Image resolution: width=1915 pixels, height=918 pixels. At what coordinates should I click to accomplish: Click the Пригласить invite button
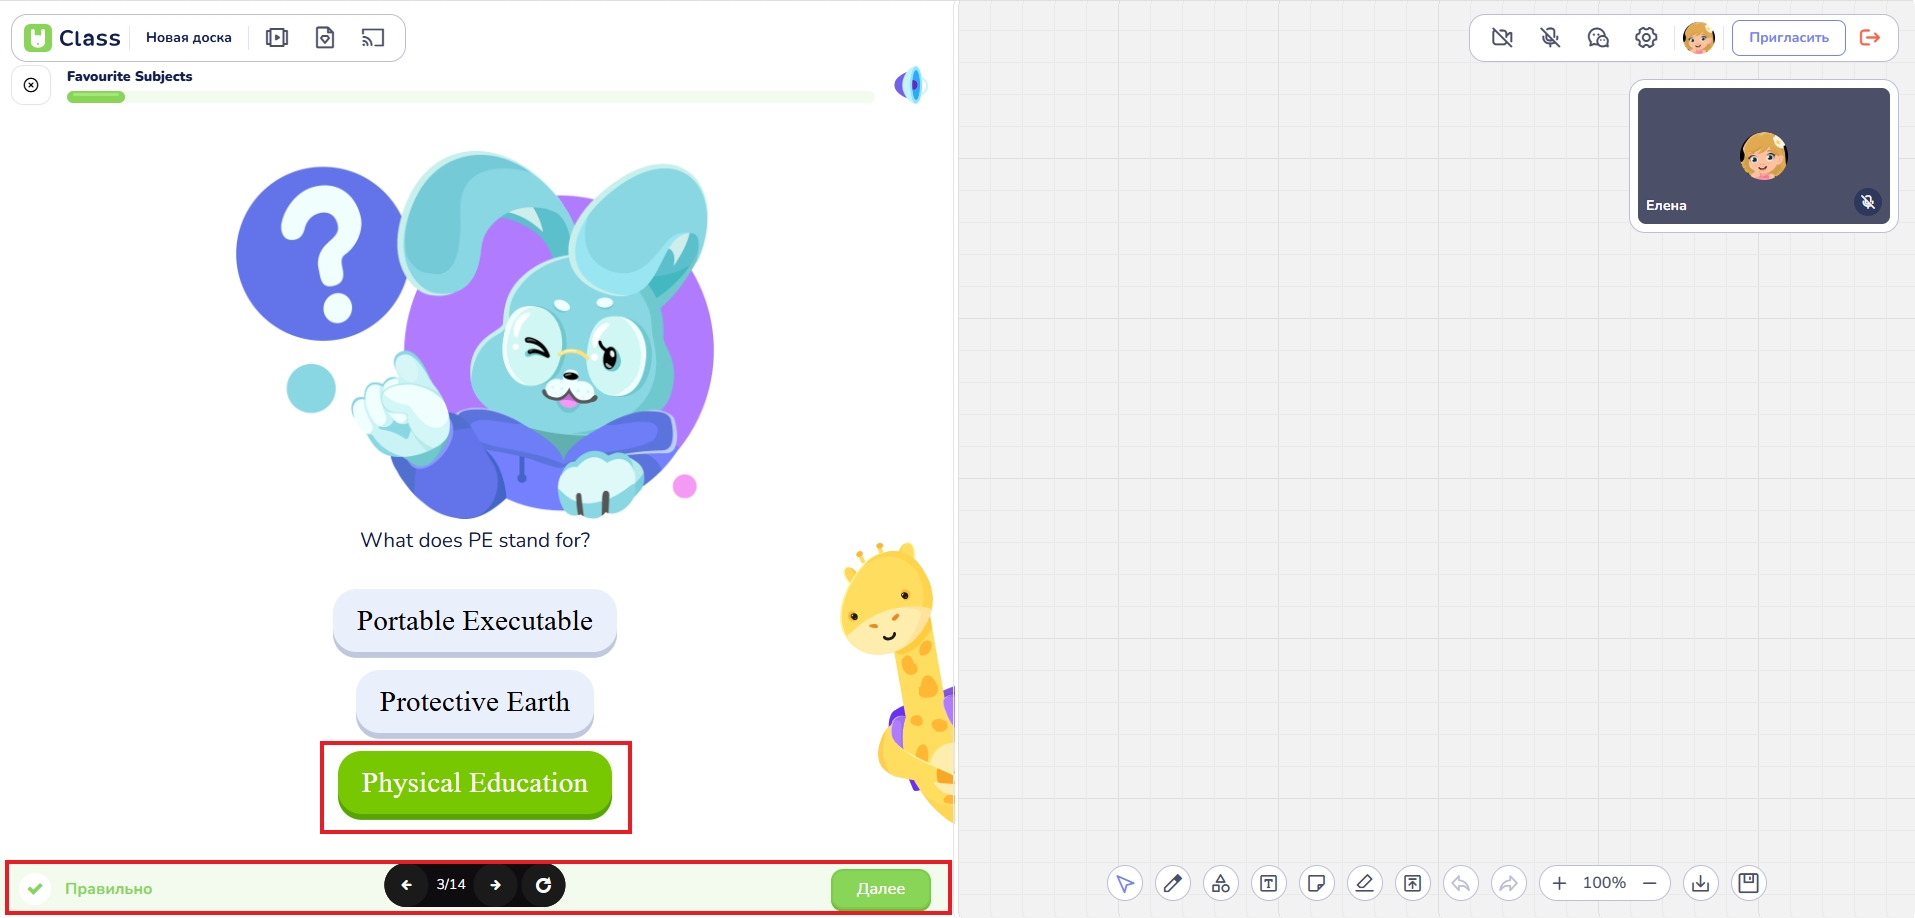click(1788, 38)
